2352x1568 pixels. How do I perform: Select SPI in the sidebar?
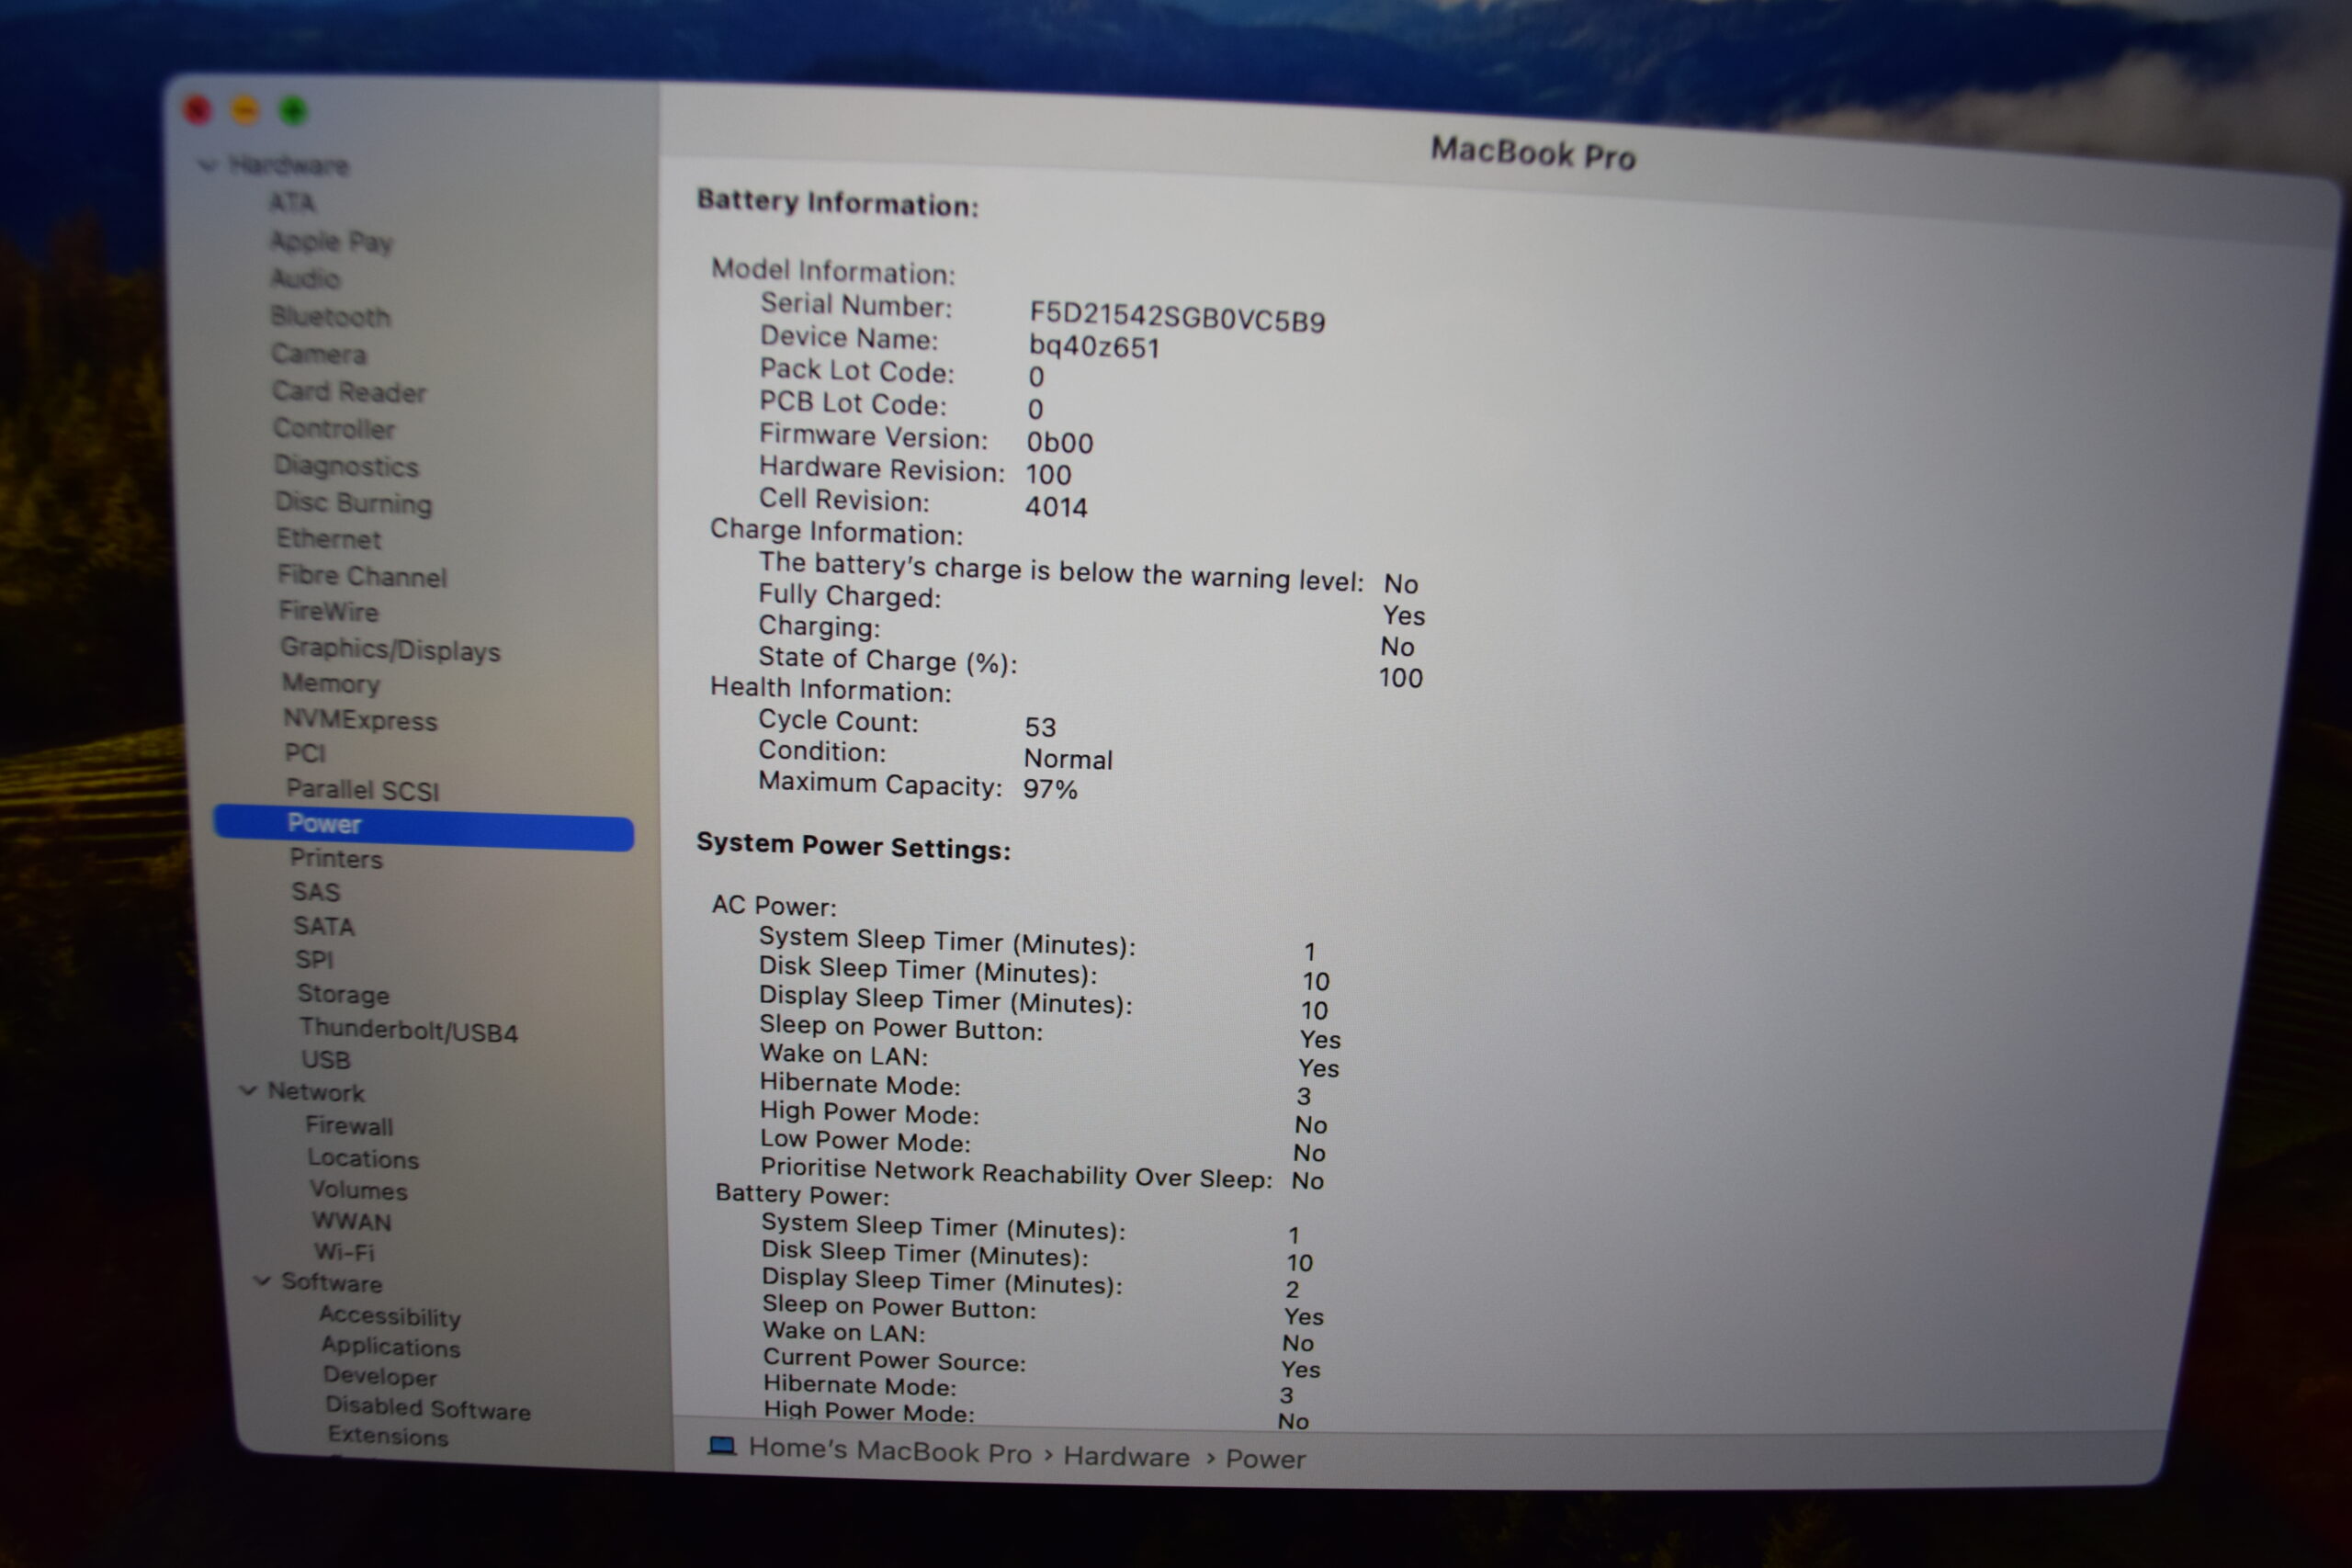[x=314, y=960]
